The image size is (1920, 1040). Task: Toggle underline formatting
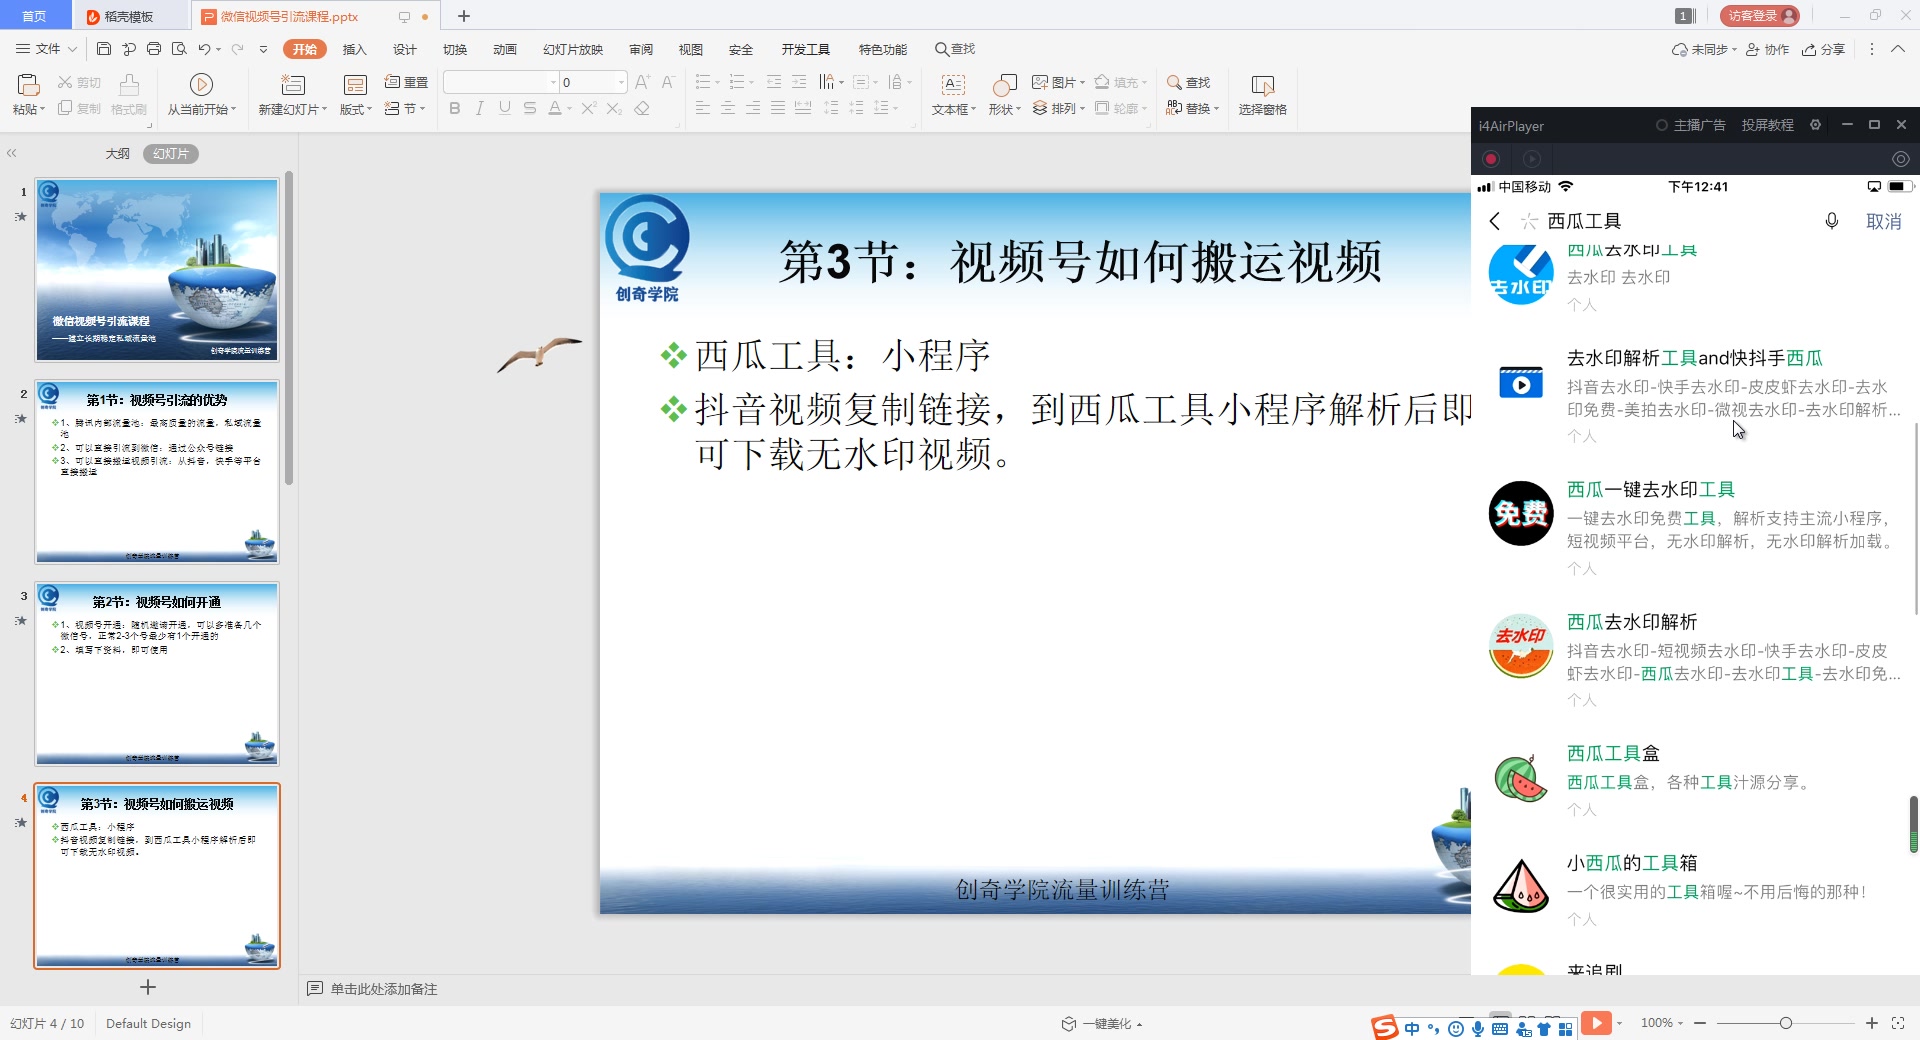pos(505,108)
